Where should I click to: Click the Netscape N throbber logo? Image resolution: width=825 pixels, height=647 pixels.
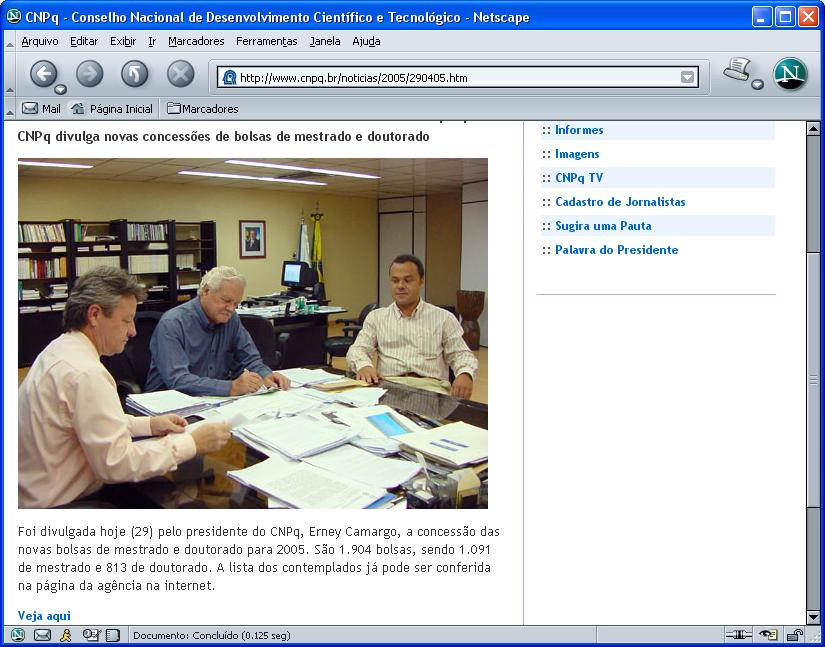pos(790,73)
